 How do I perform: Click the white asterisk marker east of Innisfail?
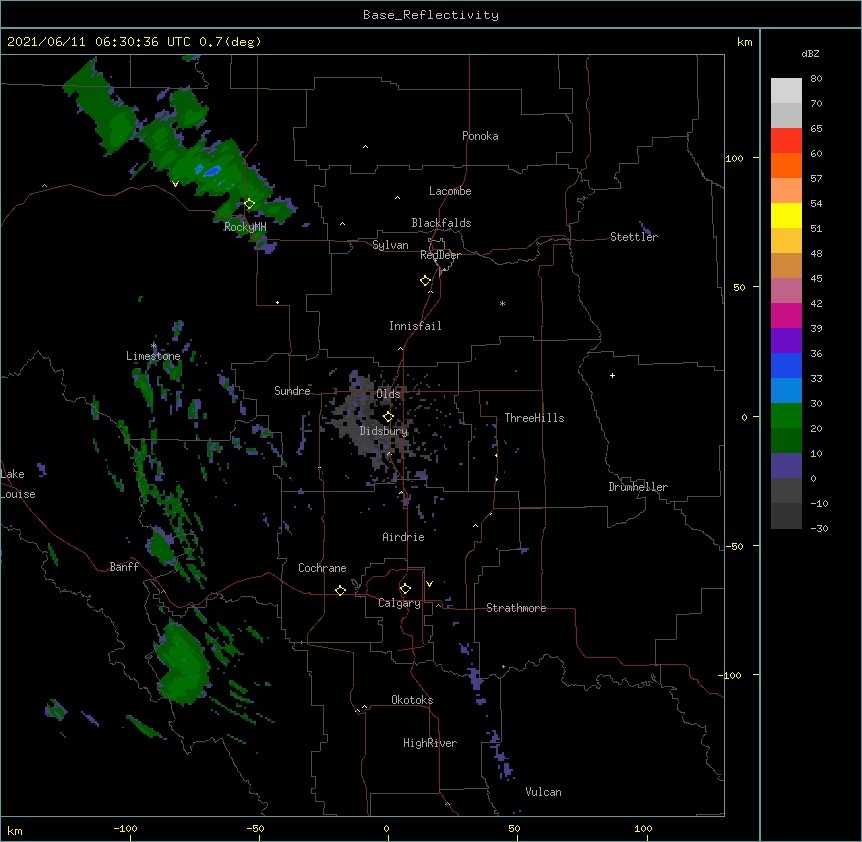[x=502, y=303]
